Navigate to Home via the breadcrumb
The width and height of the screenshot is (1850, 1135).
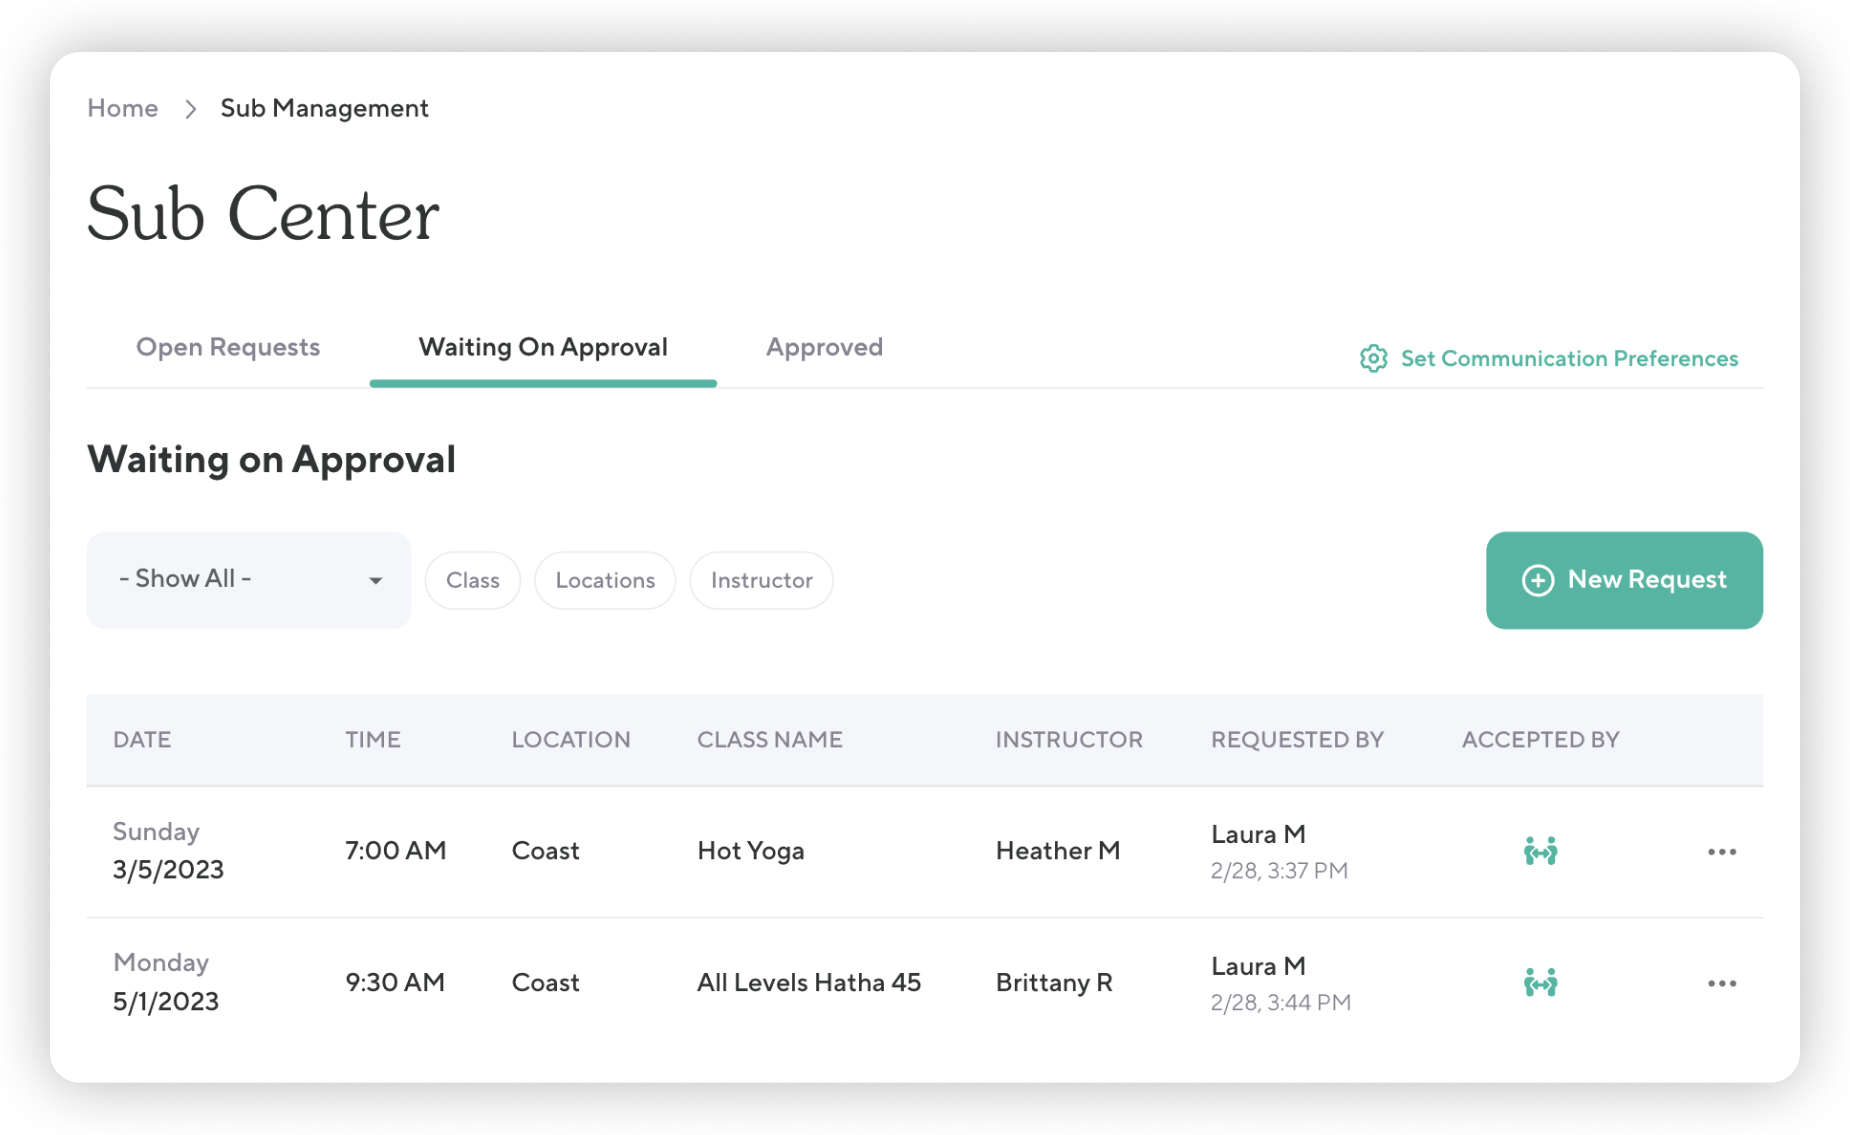[x=122, y=108]
